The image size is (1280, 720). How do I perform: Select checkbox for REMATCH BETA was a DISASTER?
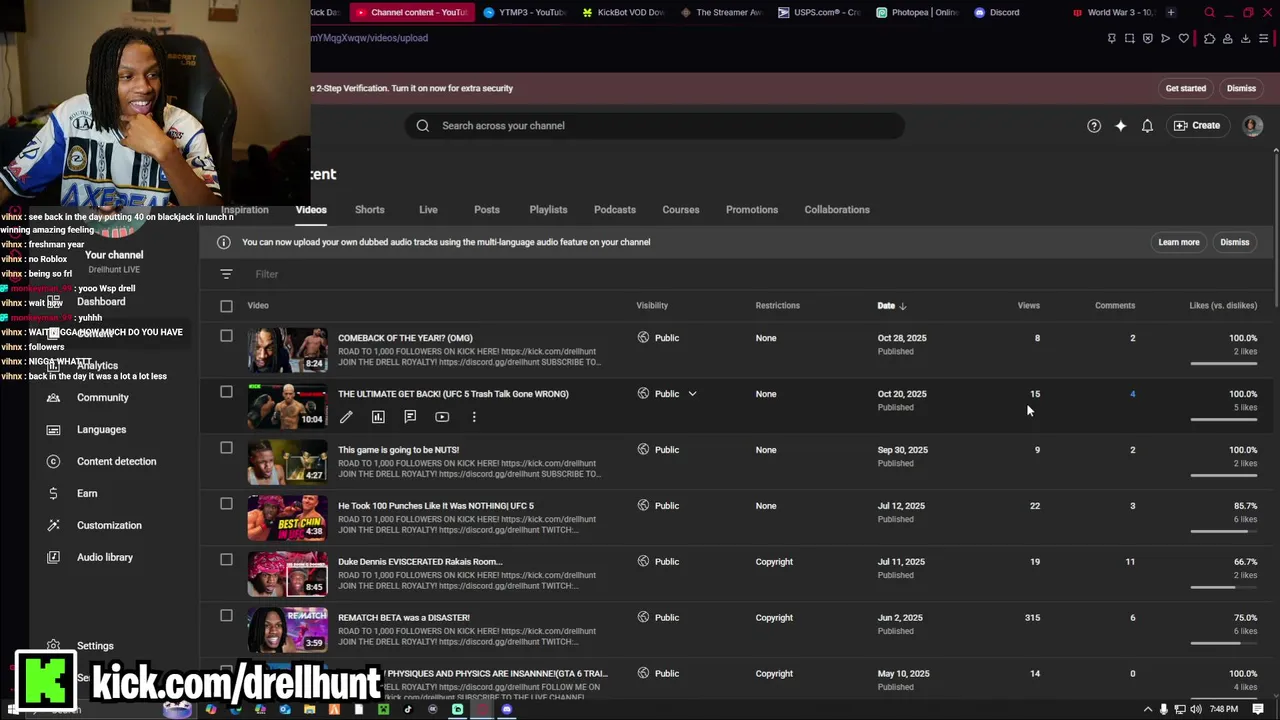pos(226,616)
